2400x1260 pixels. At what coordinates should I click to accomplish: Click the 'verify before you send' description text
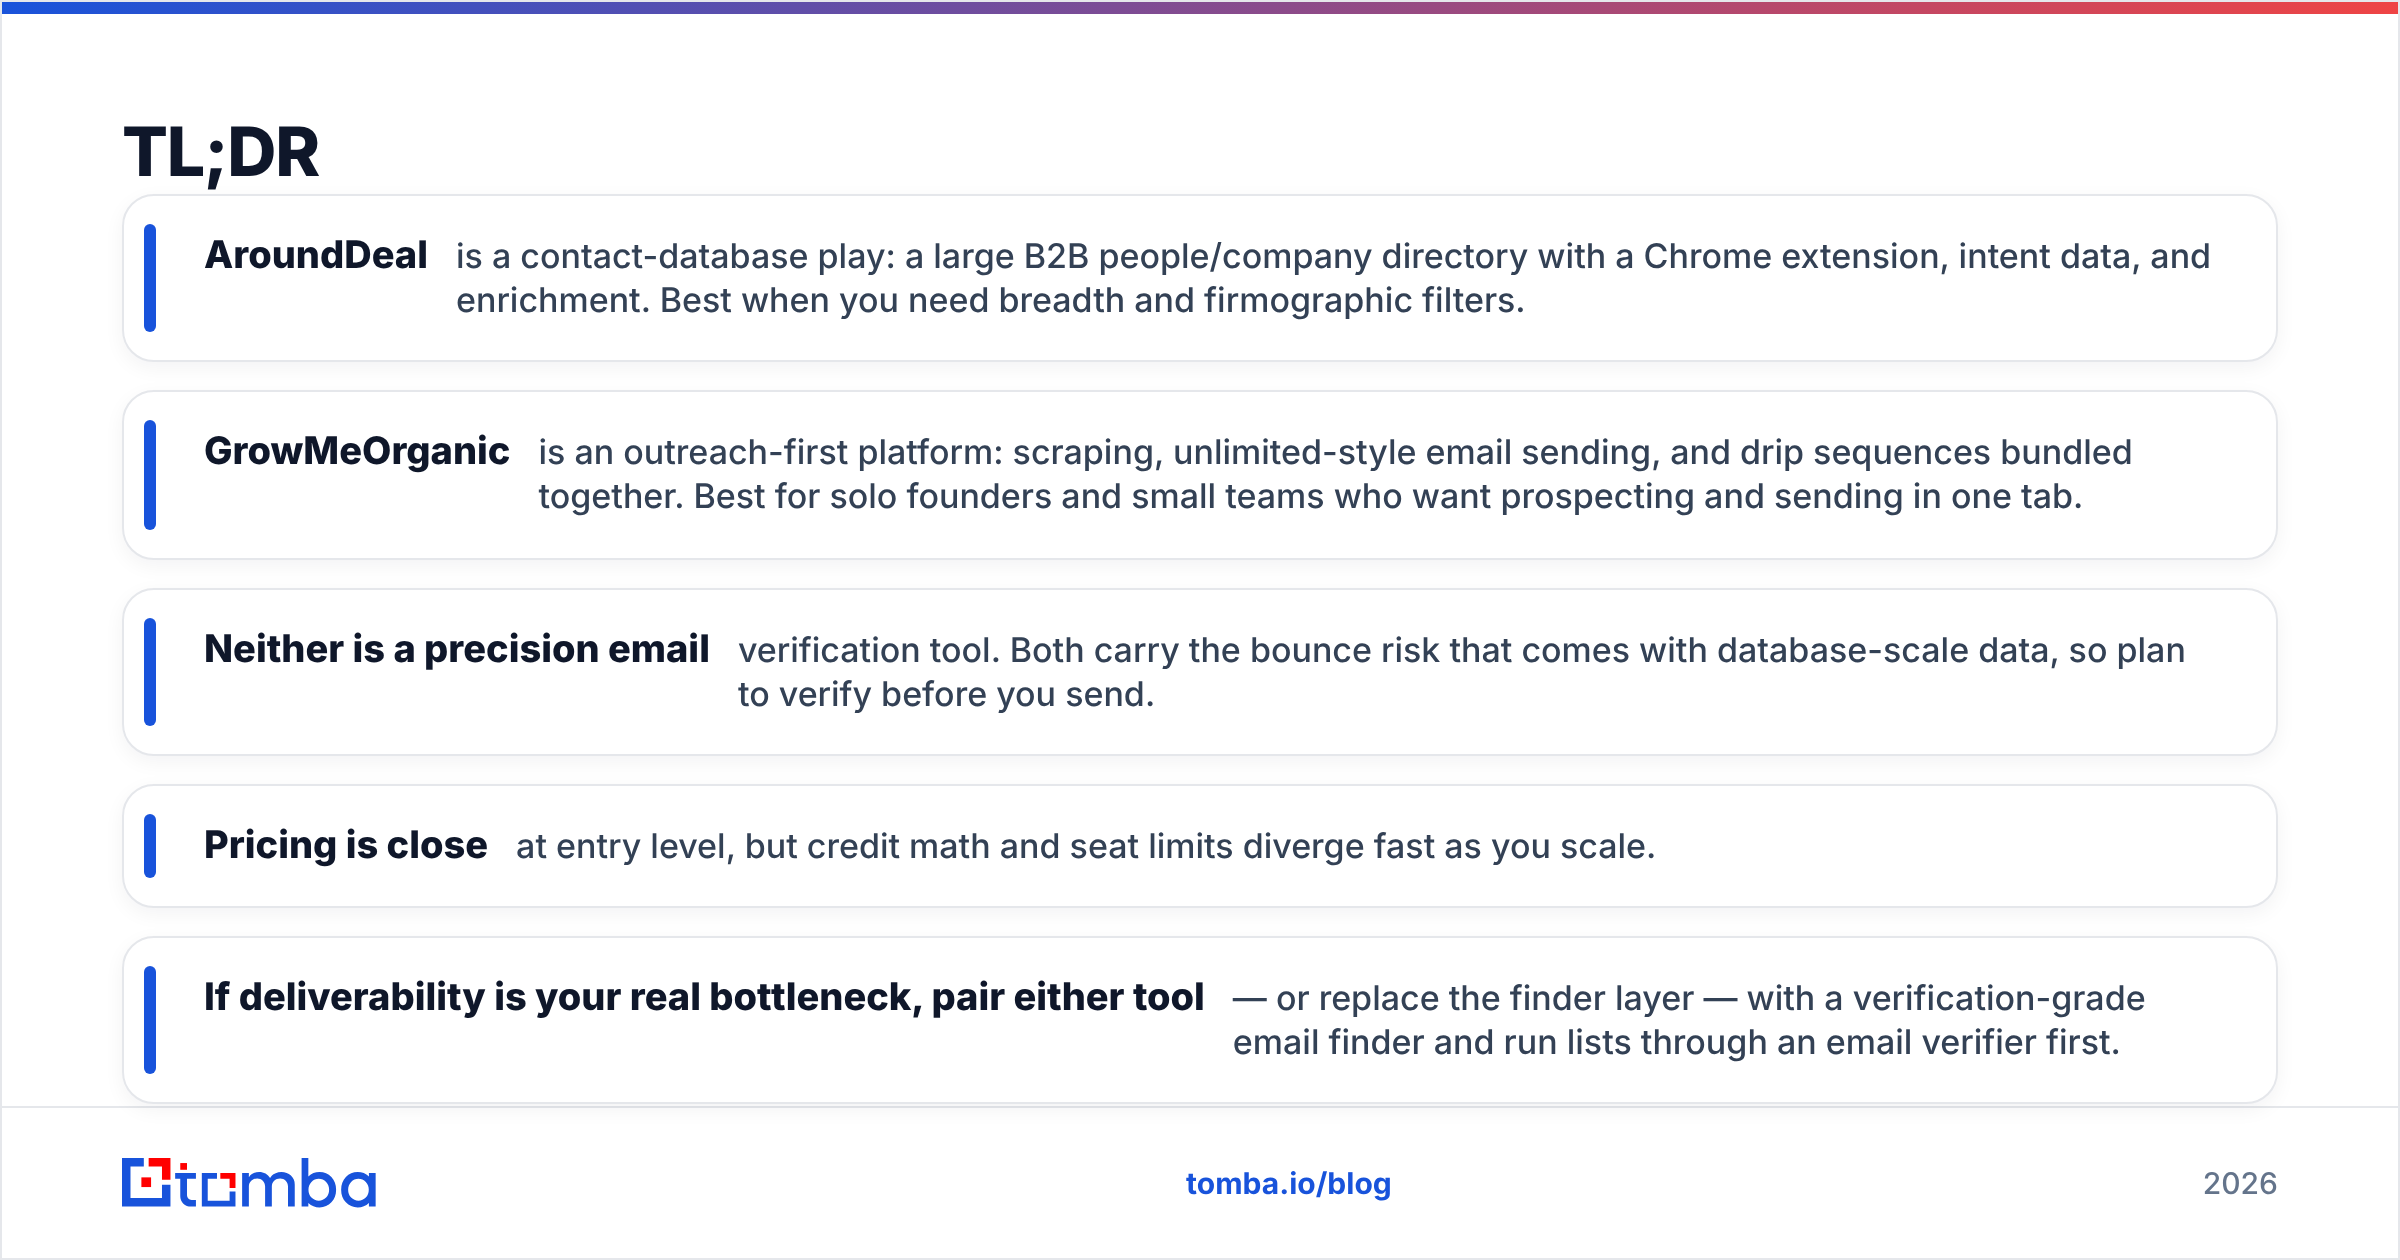point(1461,672)
